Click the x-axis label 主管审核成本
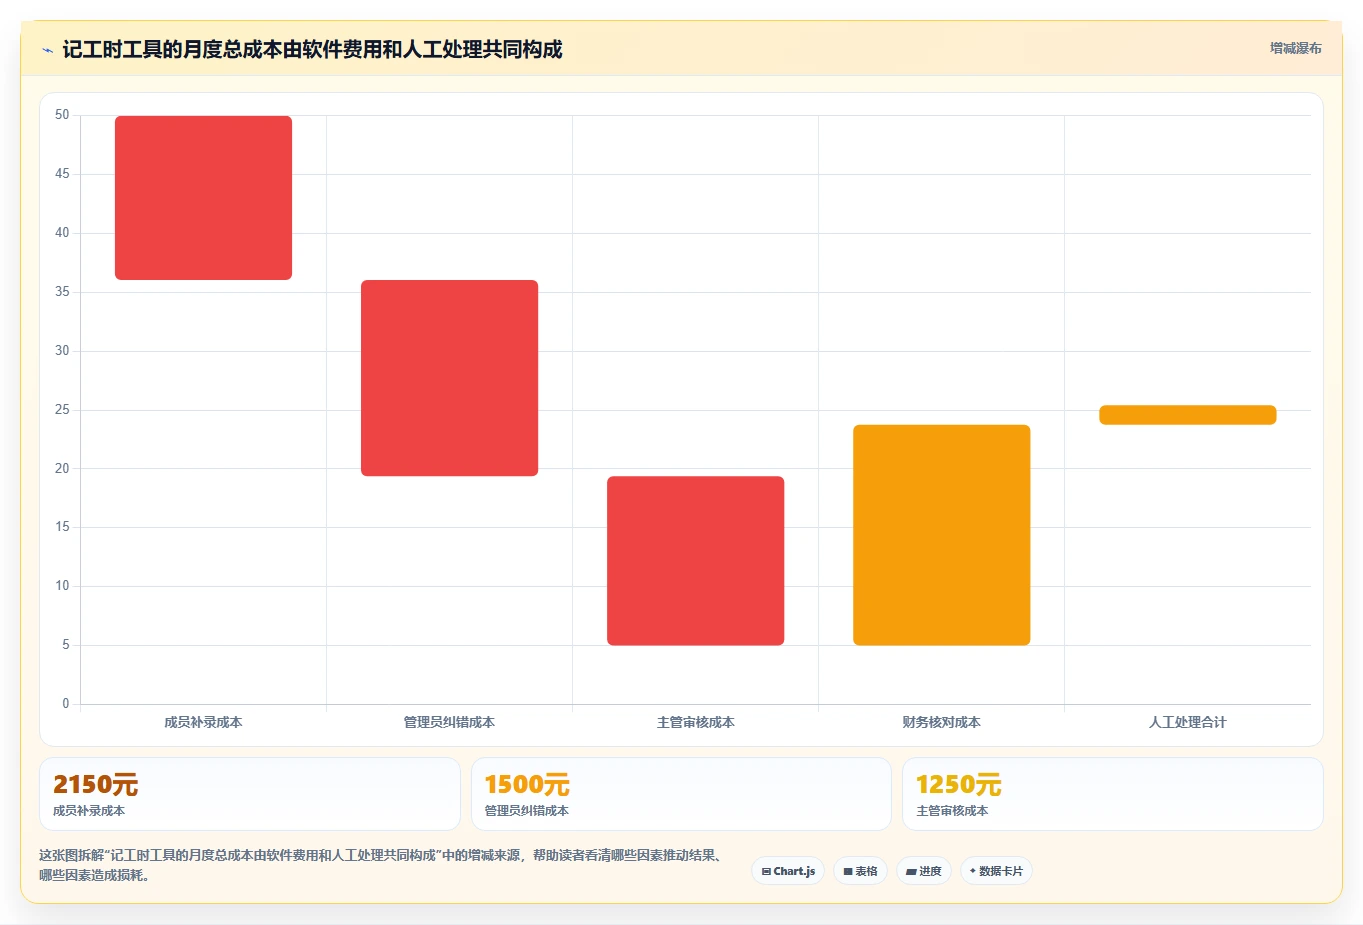Screen dimensions: 1363x925 pyautogui.click(x=695, y=722)
